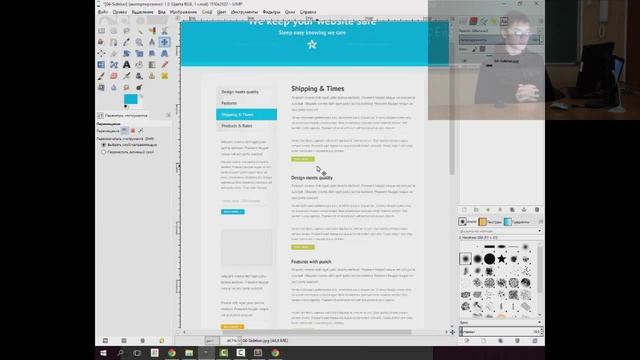Select the Scale tool

click(139, 53)
